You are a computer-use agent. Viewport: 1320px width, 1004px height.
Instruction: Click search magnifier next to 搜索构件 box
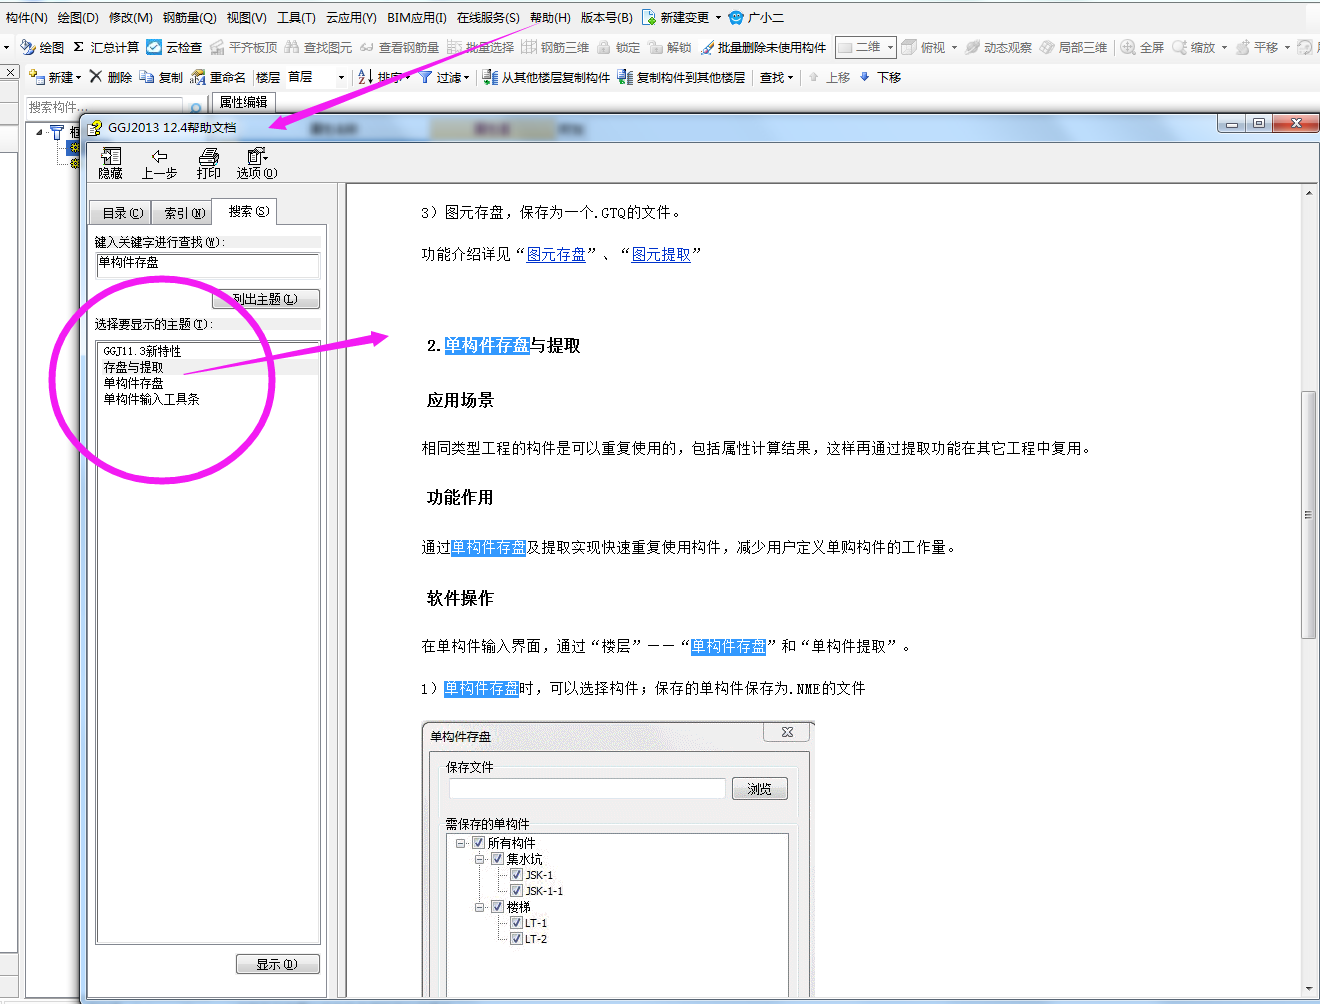point(196,108)
